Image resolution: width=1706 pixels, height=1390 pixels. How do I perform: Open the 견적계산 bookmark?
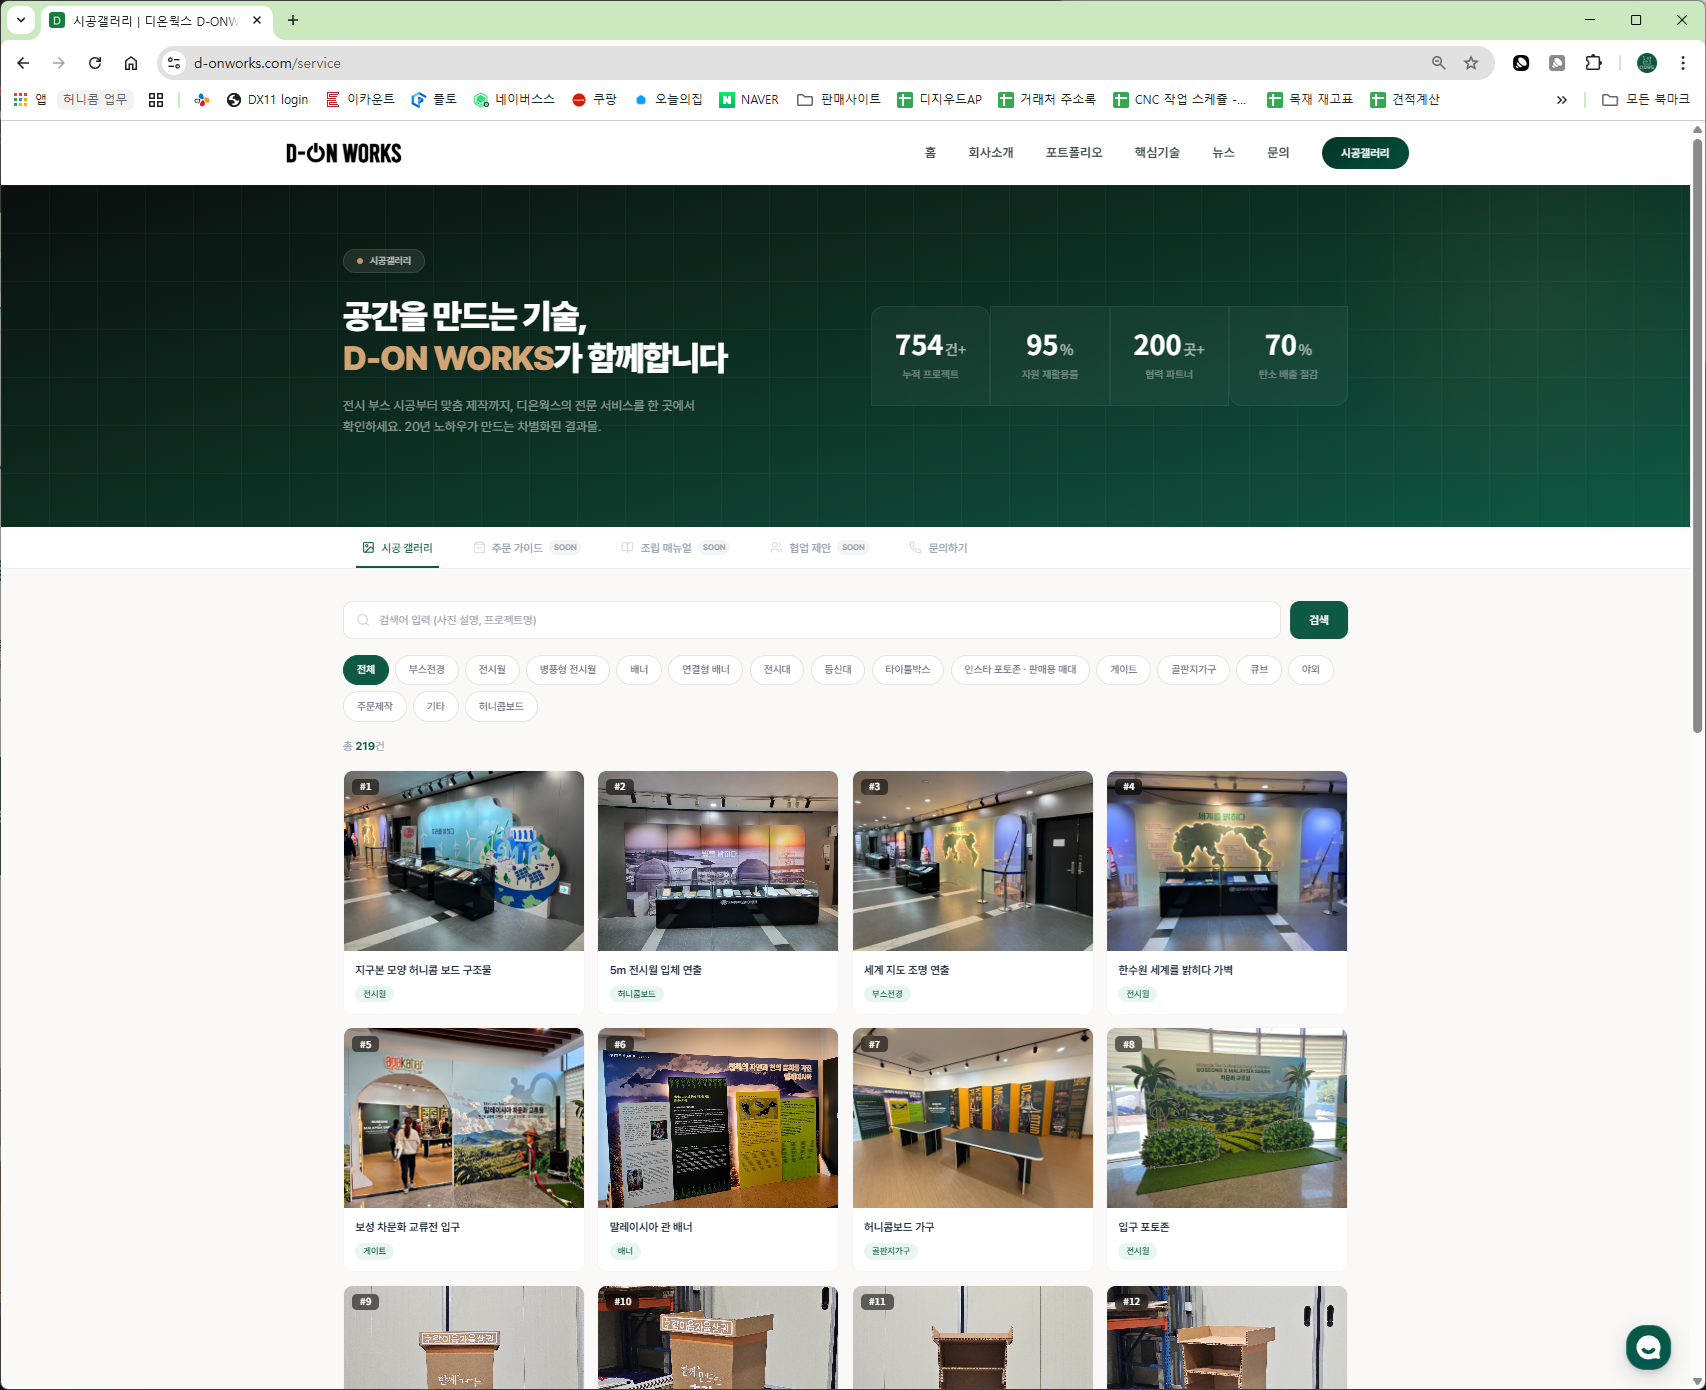click(1405, 100)
